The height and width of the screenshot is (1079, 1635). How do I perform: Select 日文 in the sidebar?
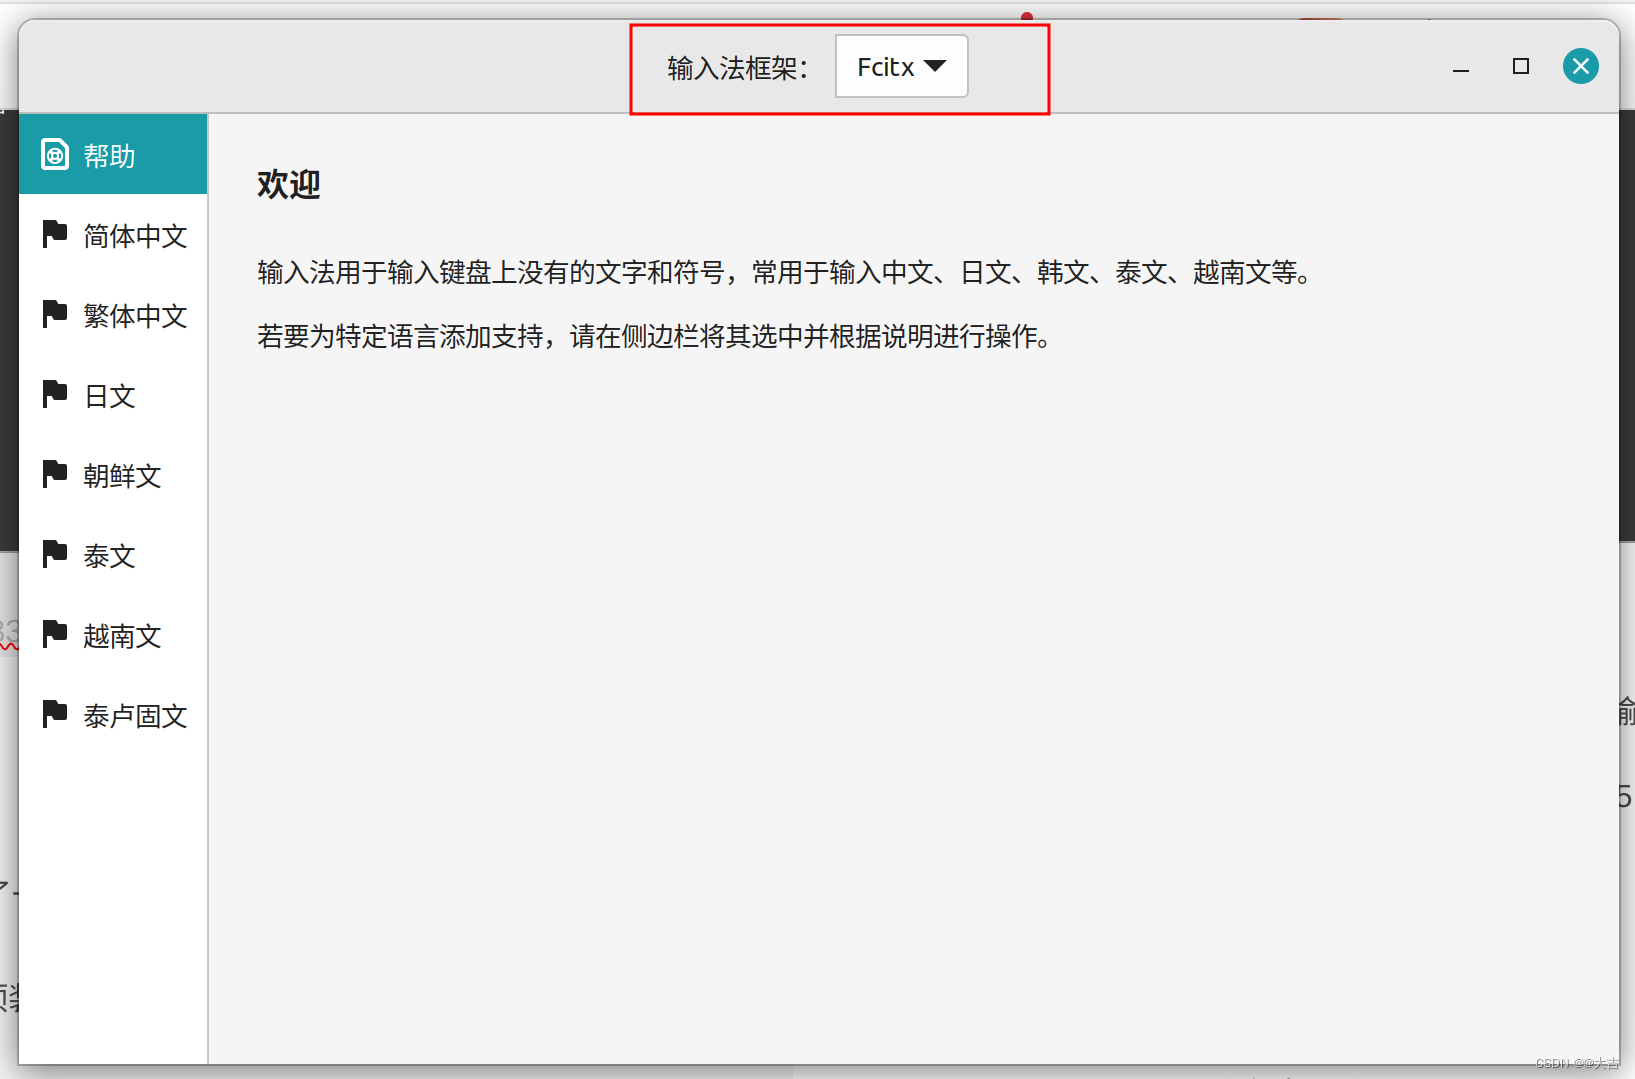click(113, 395)
